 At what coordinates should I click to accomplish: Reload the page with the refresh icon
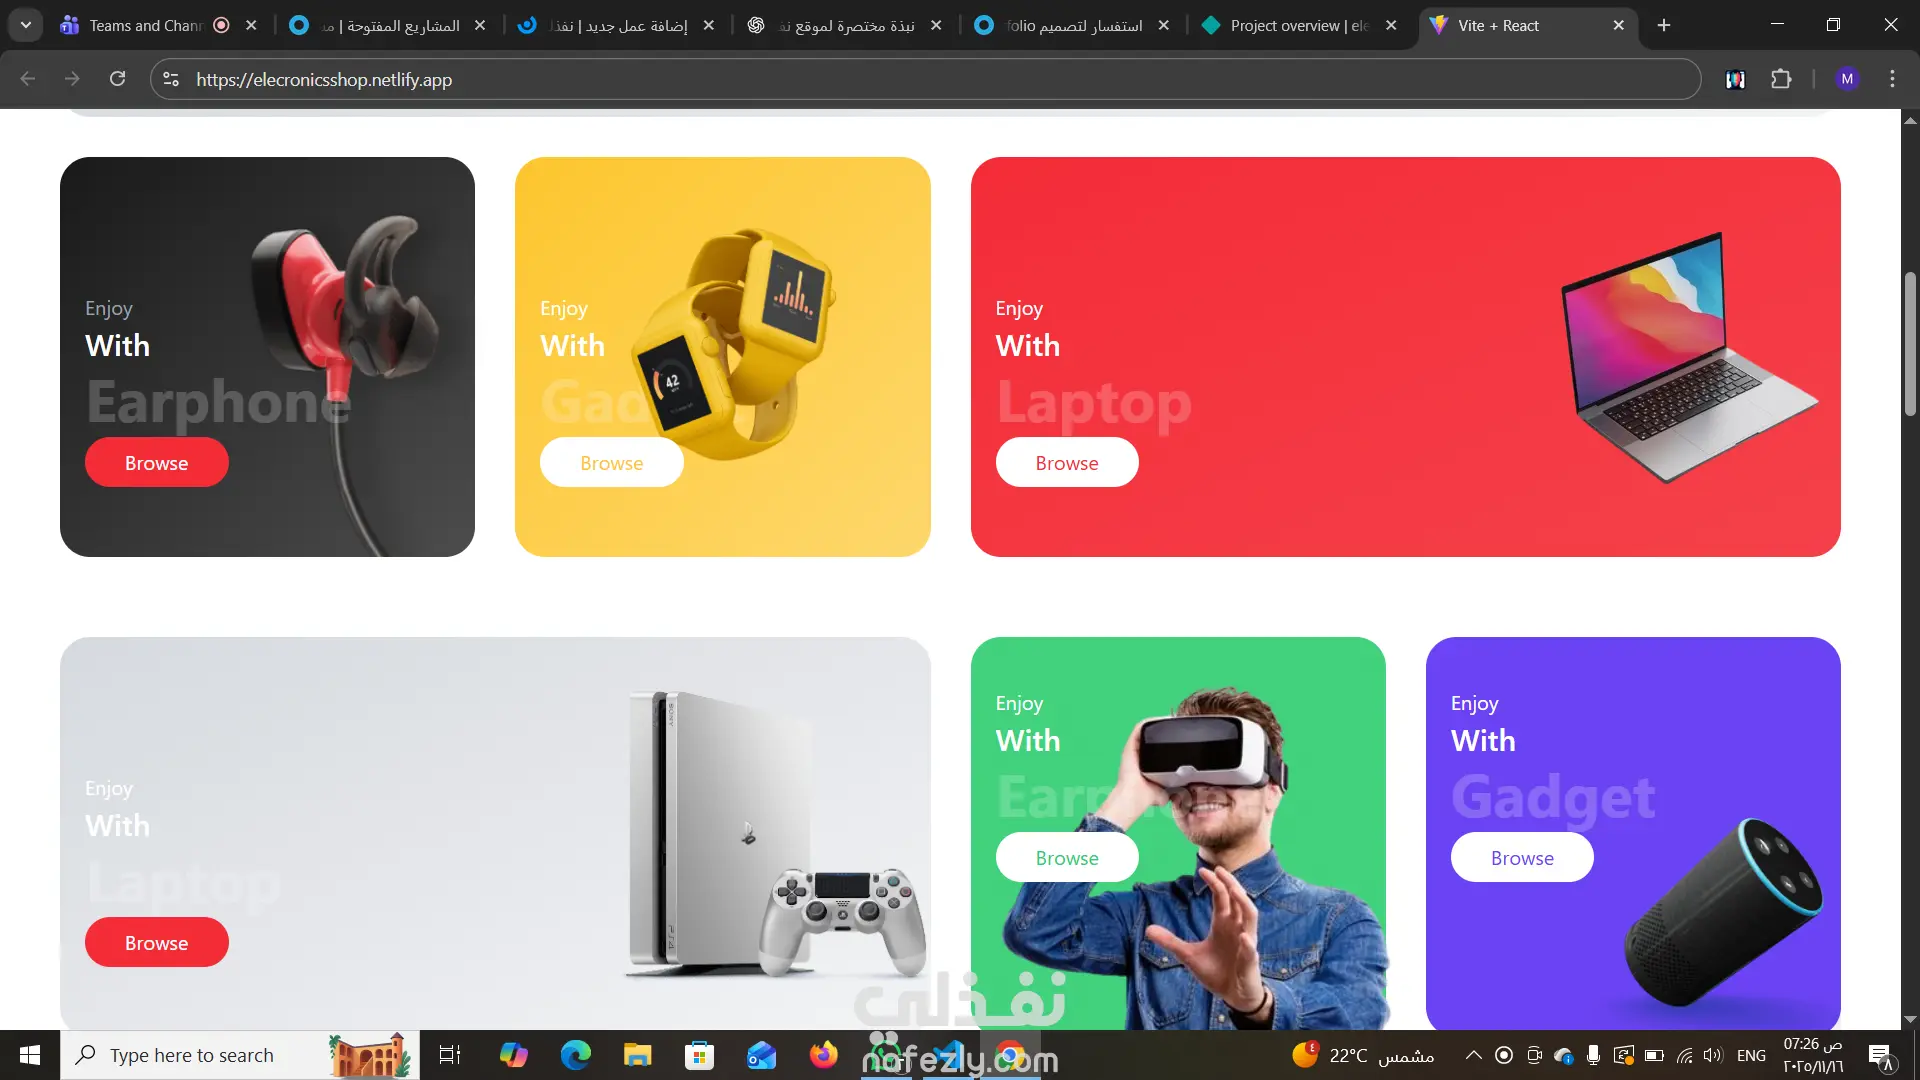(117, 79)
